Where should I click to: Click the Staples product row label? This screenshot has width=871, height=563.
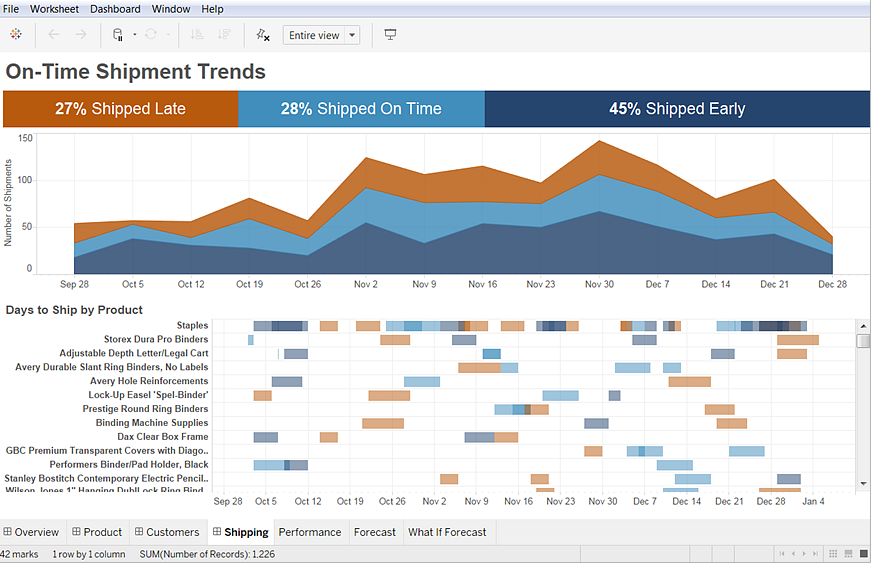tap(192, 325)
